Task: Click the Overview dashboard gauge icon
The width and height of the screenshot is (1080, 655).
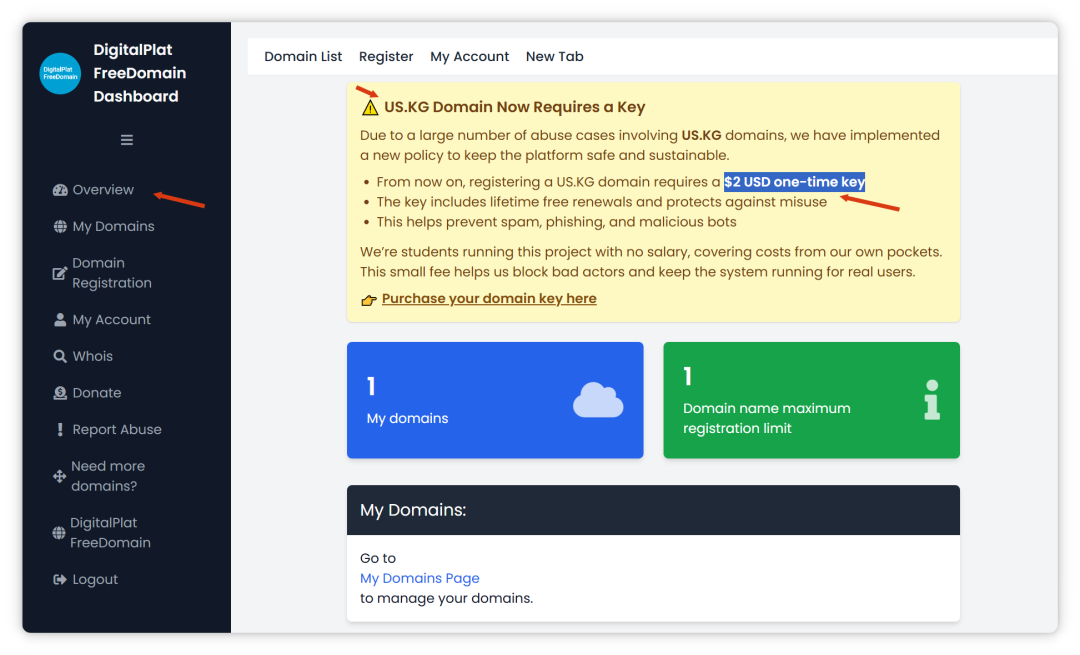Action: point(60,190)
